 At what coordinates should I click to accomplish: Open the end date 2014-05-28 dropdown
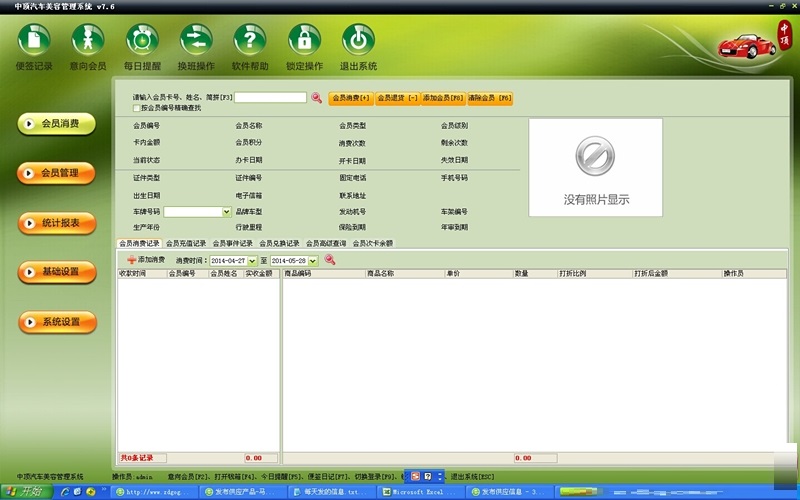coord(312,260)
